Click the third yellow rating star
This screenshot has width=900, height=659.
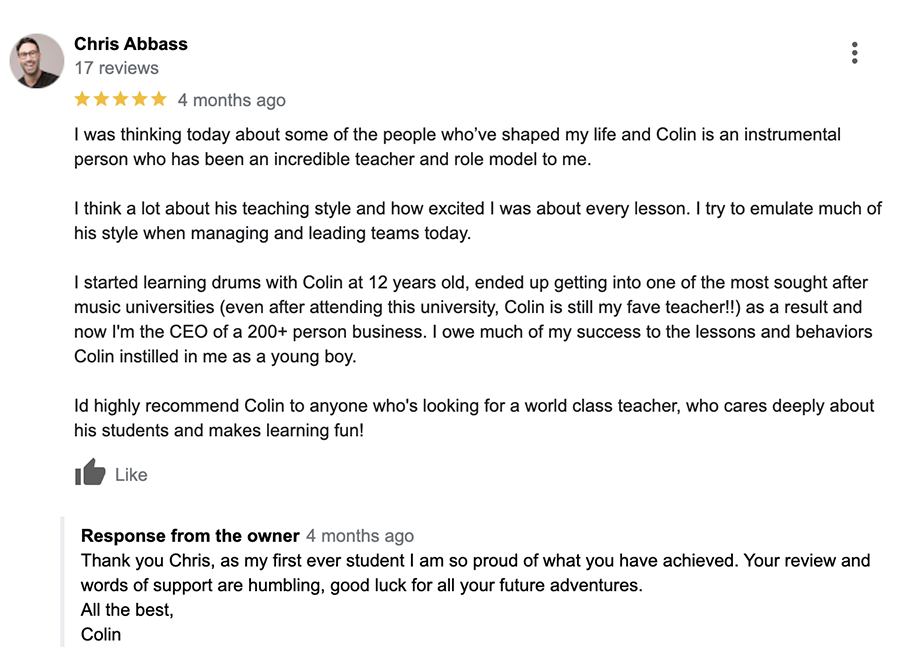coord(120,99)
